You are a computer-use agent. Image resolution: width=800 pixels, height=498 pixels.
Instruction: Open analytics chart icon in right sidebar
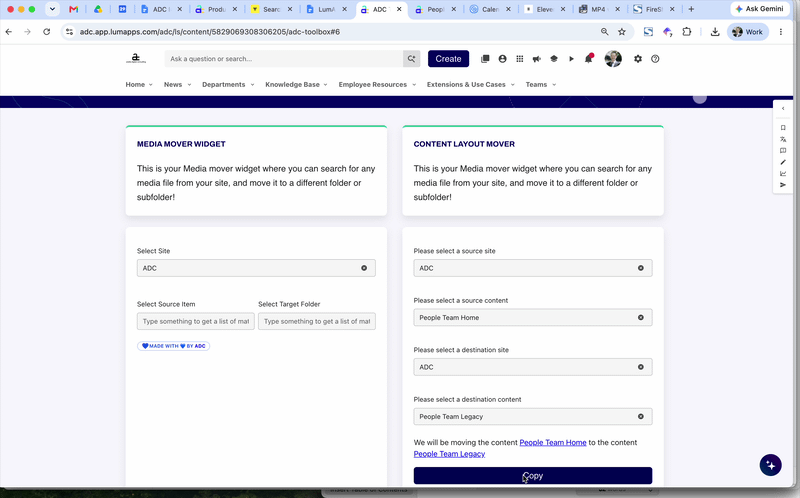click(x=783, y=173)
